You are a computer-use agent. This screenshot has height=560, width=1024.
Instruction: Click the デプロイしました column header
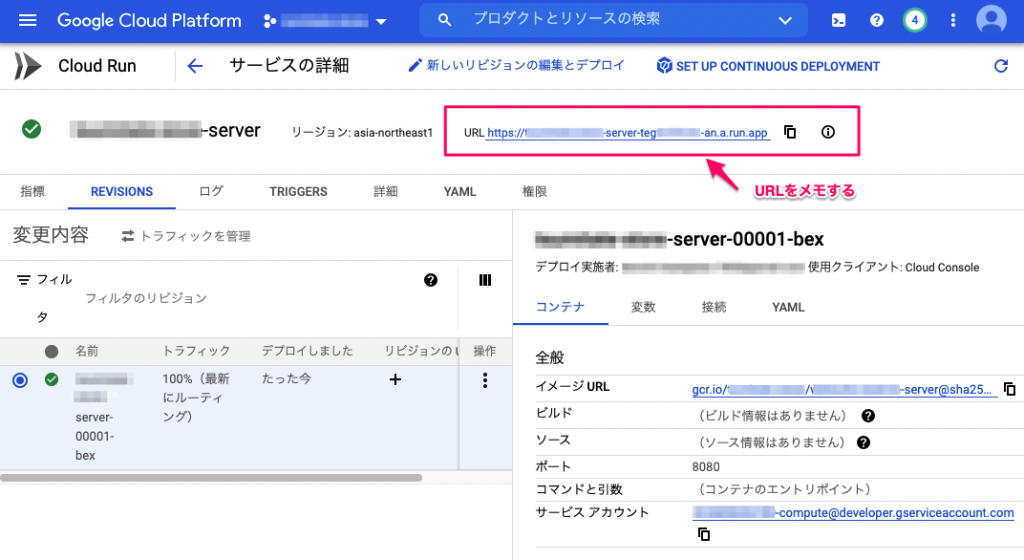click(307, 351)
